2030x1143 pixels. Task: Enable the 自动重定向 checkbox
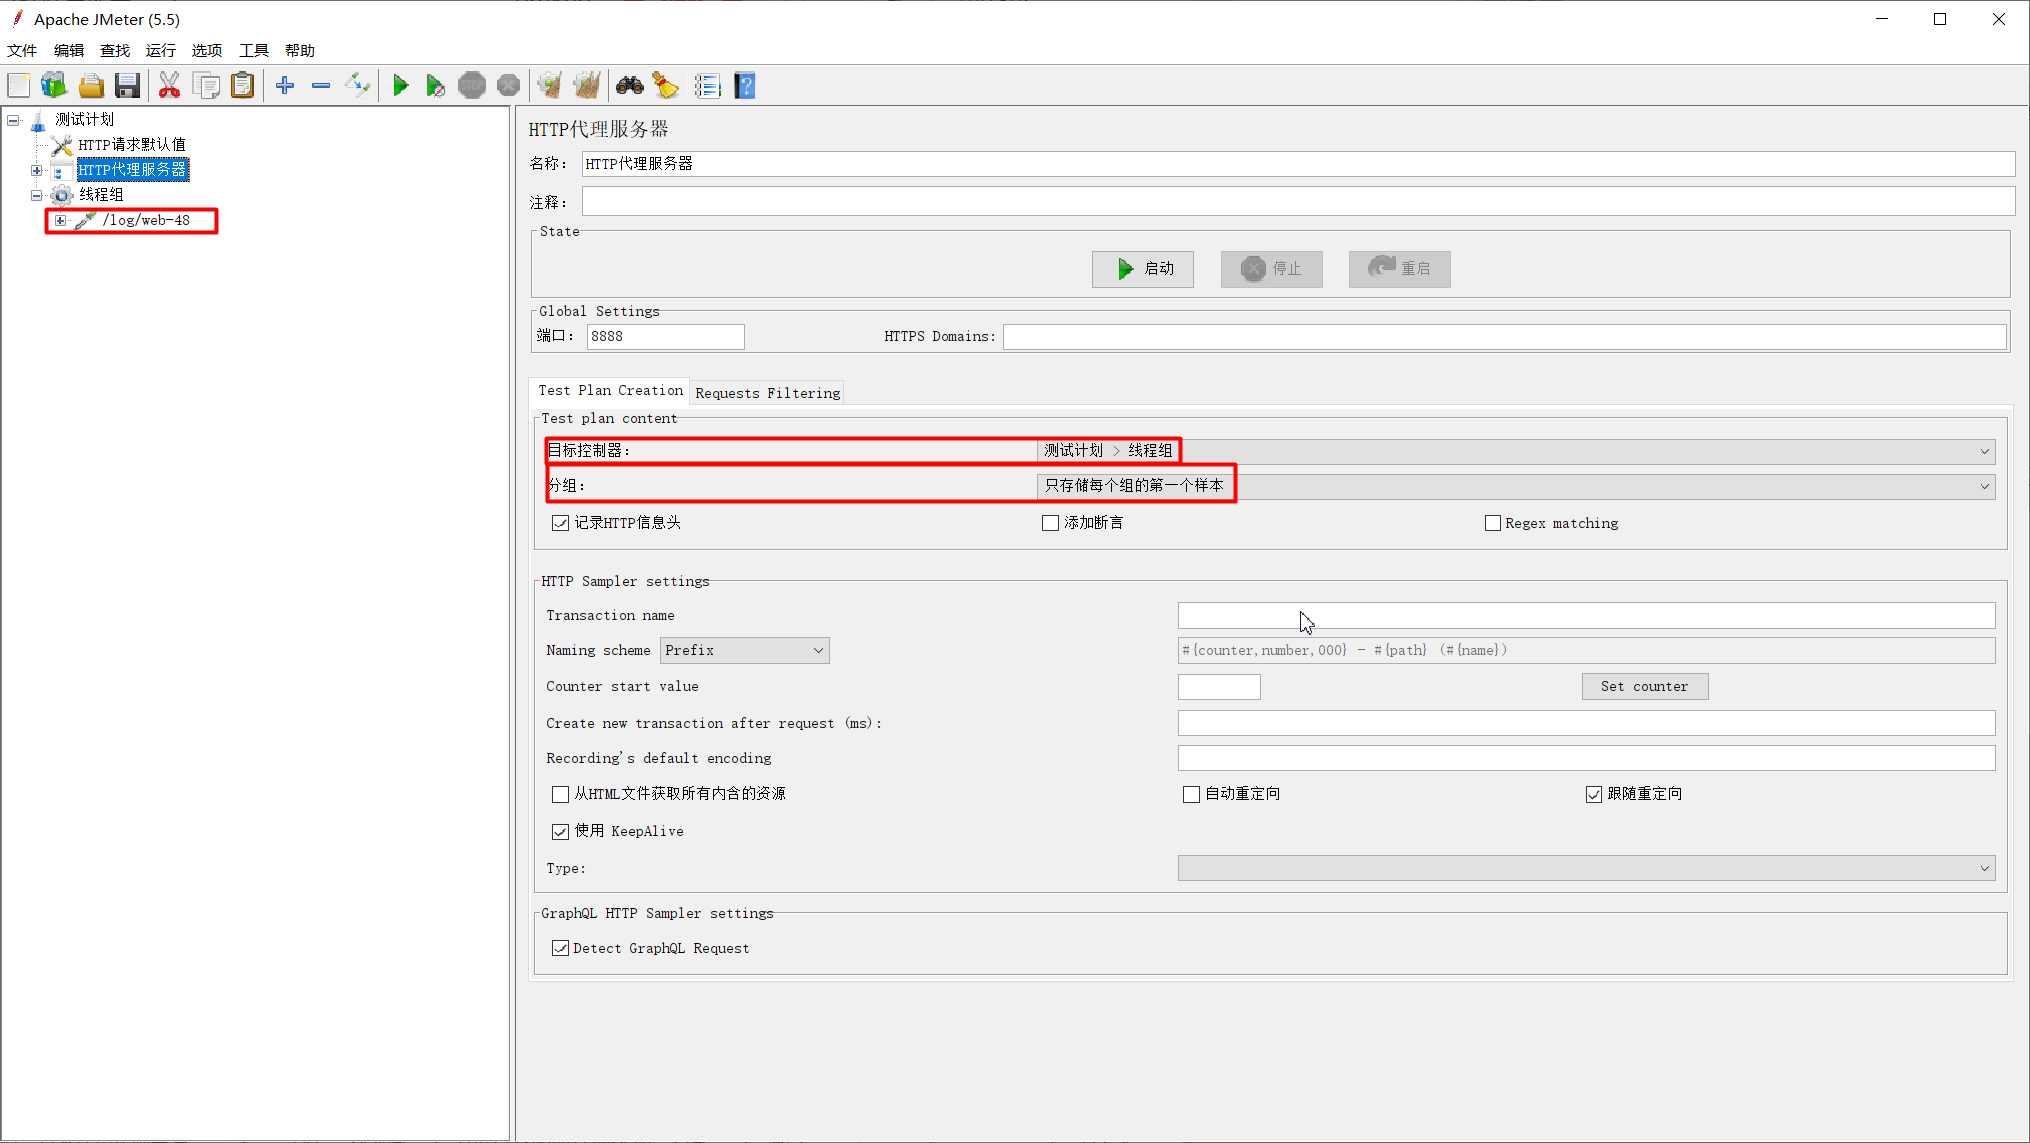(1191, 794)
